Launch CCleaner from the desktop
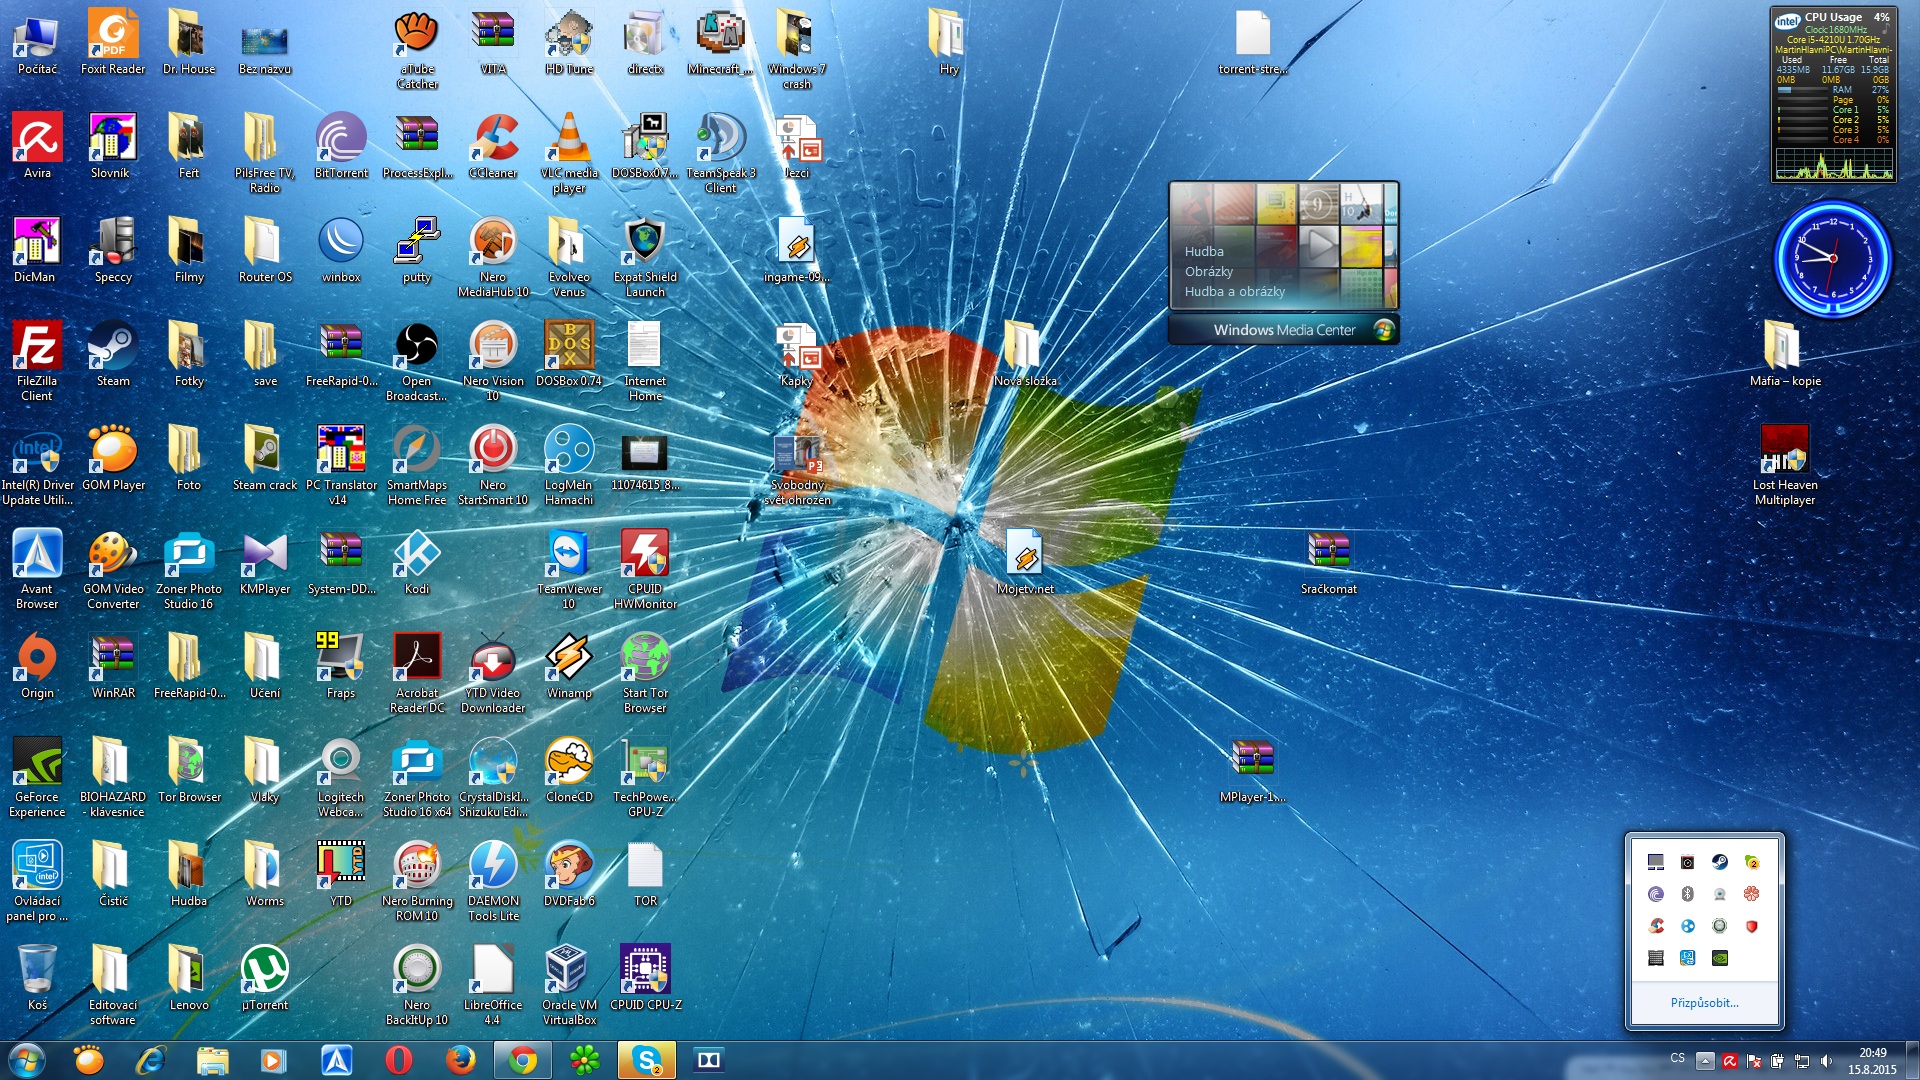1920x1080 pixels. pyautogui.click(x=493, y=140)
